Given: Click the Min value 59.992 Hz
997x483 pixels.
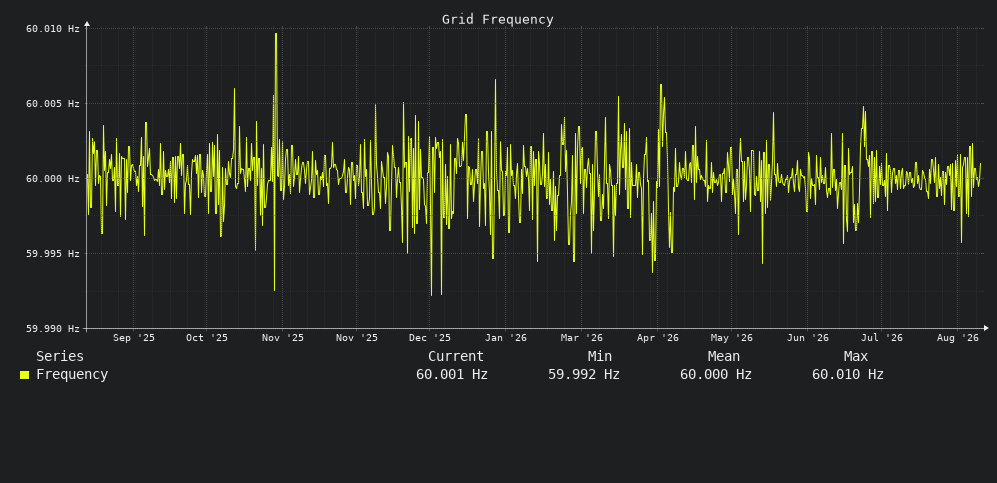Looking at the screenshot, I should click(584, 374).
